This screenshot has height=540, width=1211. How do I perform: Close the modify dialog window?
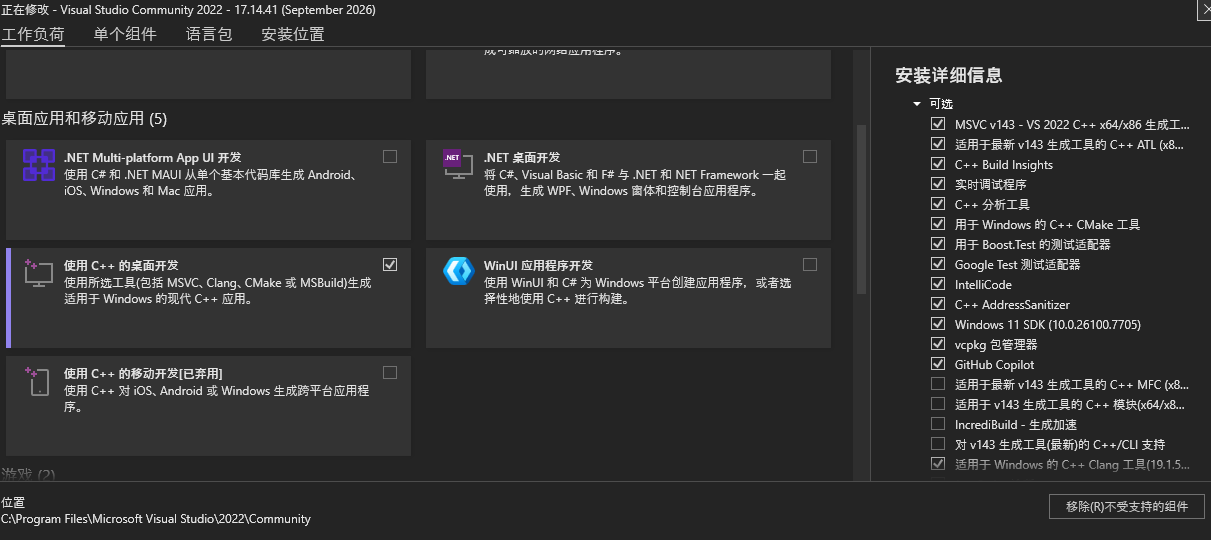(1204, 9)
